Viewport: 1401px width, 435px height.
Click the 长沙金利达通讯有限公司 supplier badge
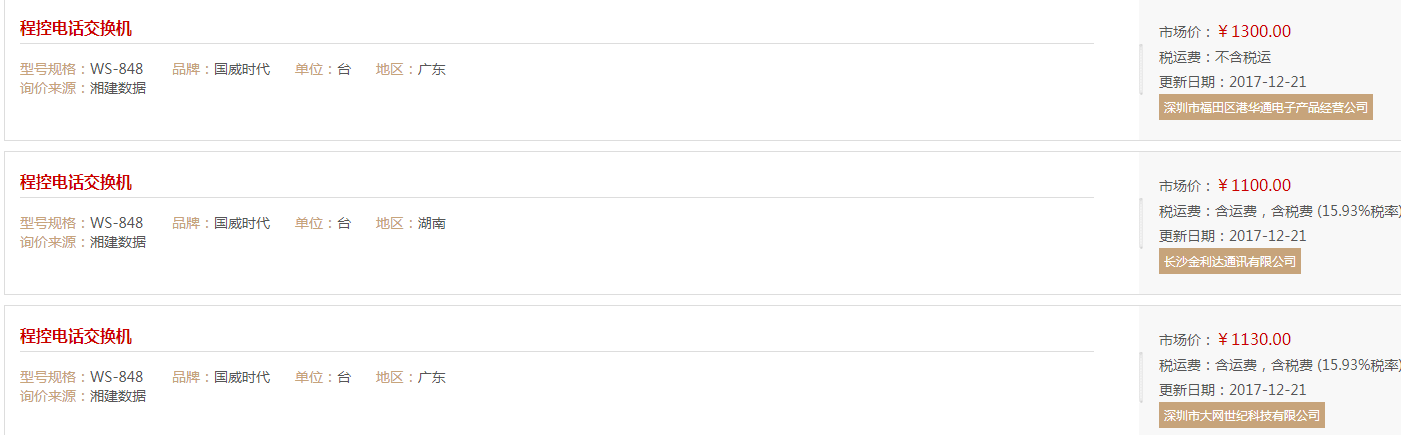[1229, 261]
